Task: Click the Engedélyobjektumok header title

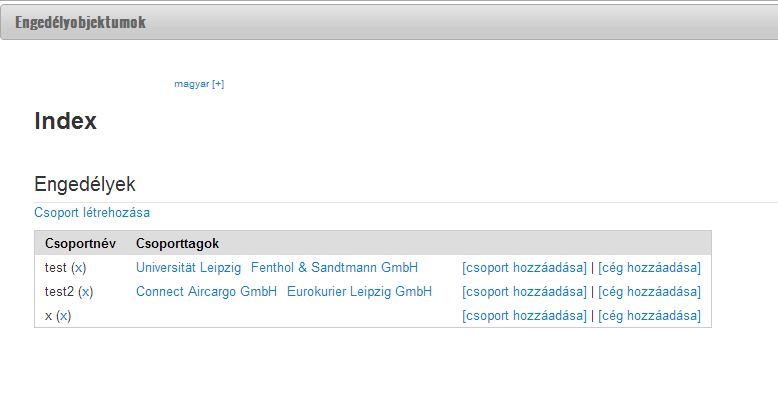Action: pyautogui.click(x=80, y=22)
